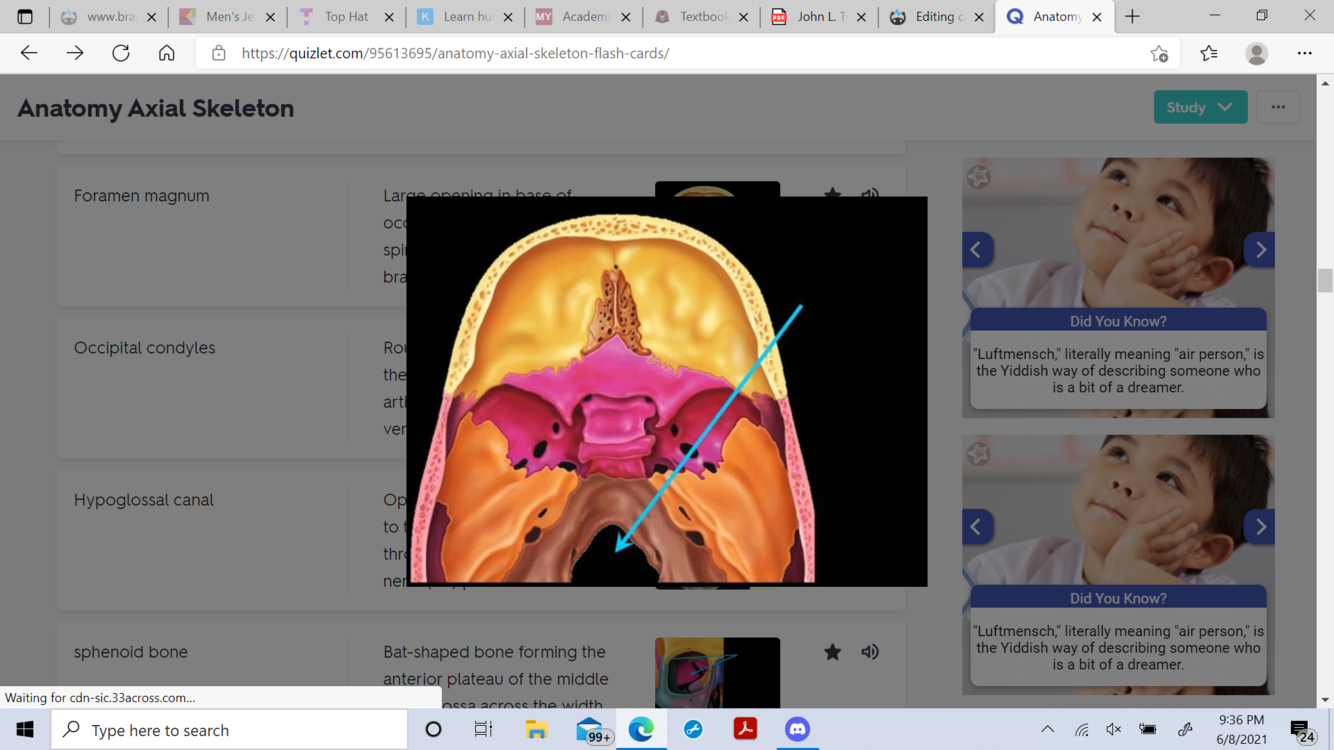Open the Windows Start menu
Image resolution: width=1334 pixels, height=750 pixels.
pos(25,730)
